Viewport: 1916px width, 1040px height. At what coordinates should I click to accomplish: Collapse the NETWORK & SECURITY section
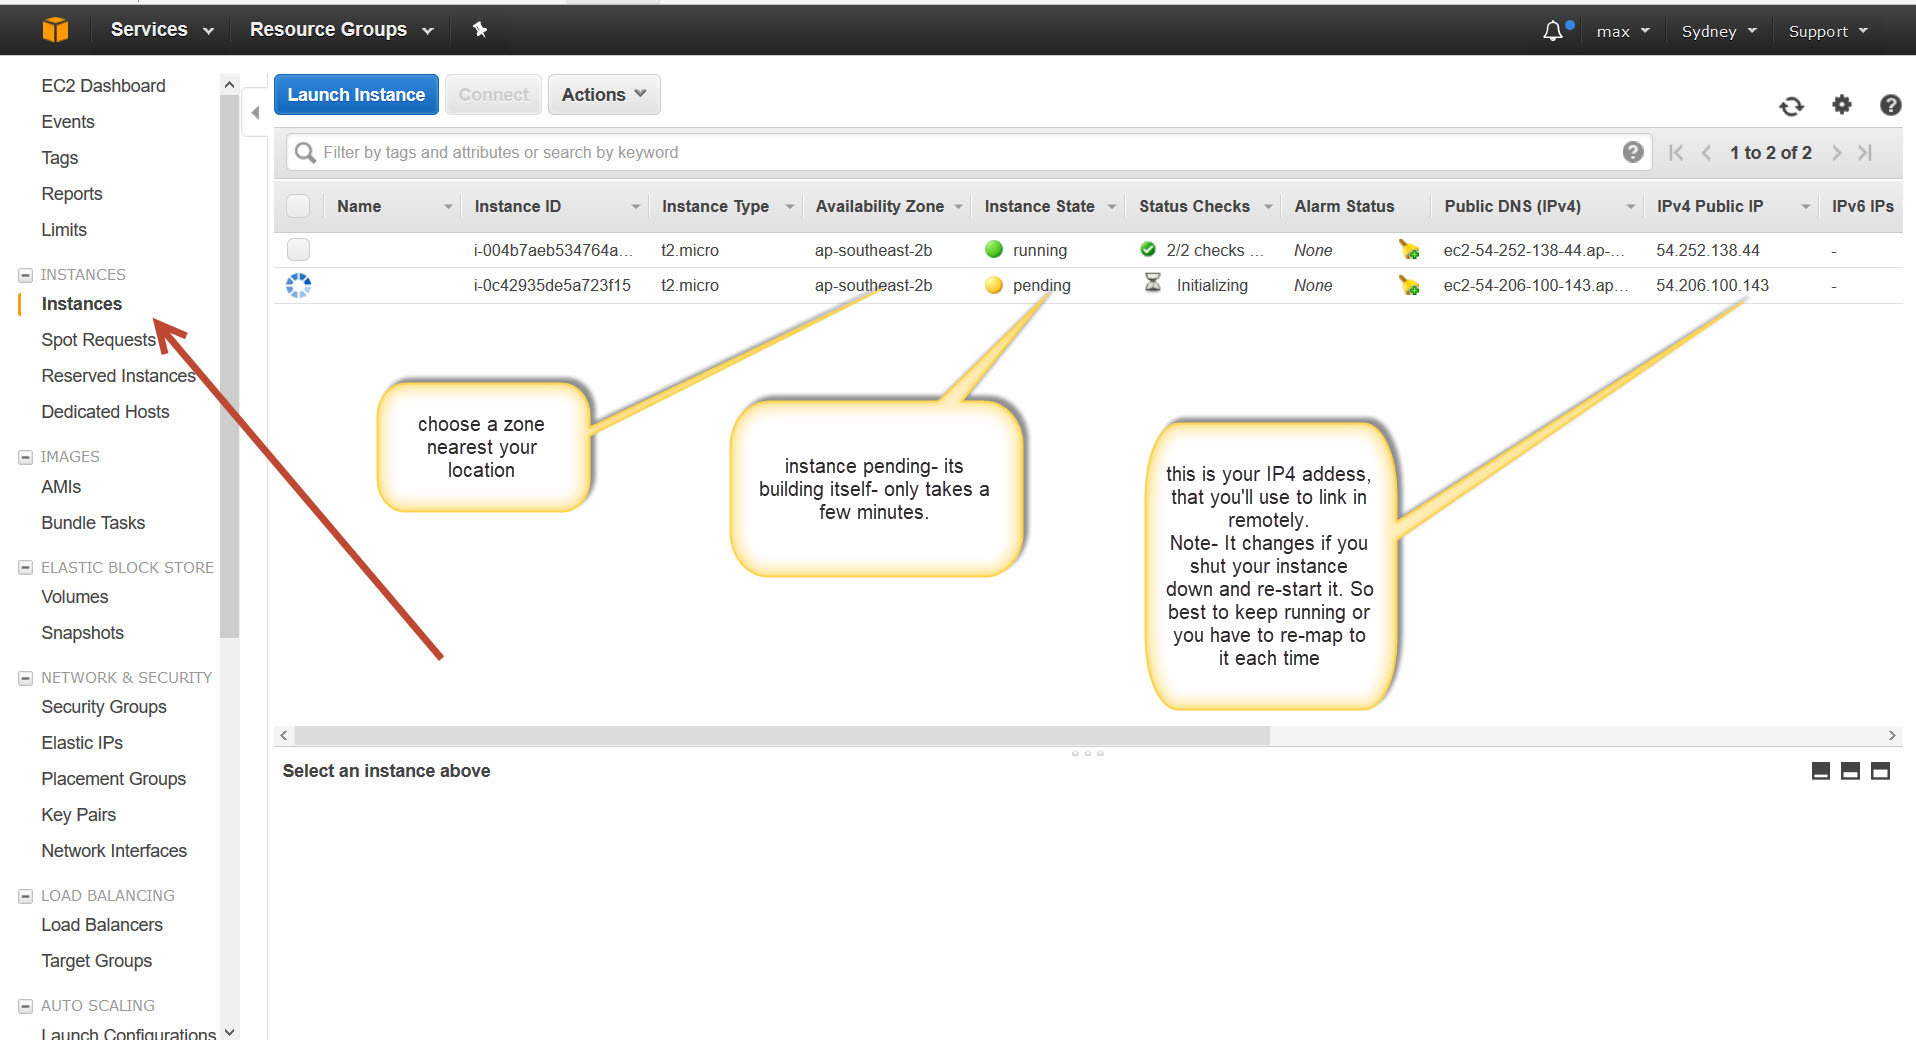pyautogui.click(x=26, y=678)
